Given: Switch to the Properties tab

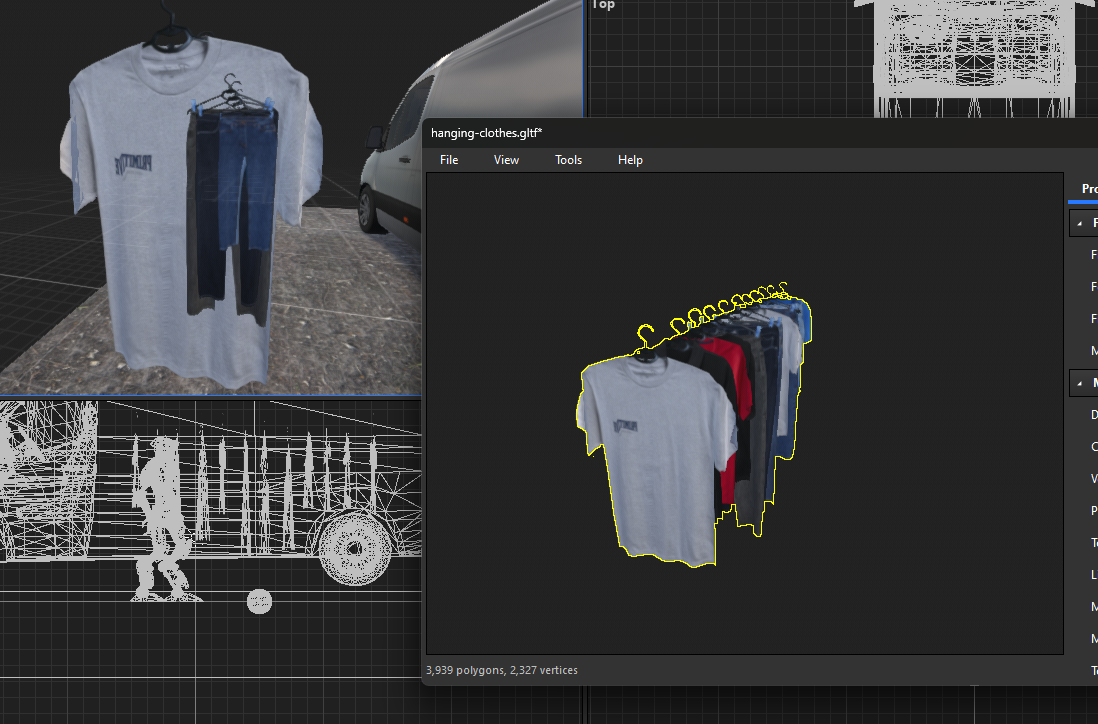Looking at the screenshot, I should pyautogui.click(x=1089, y=189).
